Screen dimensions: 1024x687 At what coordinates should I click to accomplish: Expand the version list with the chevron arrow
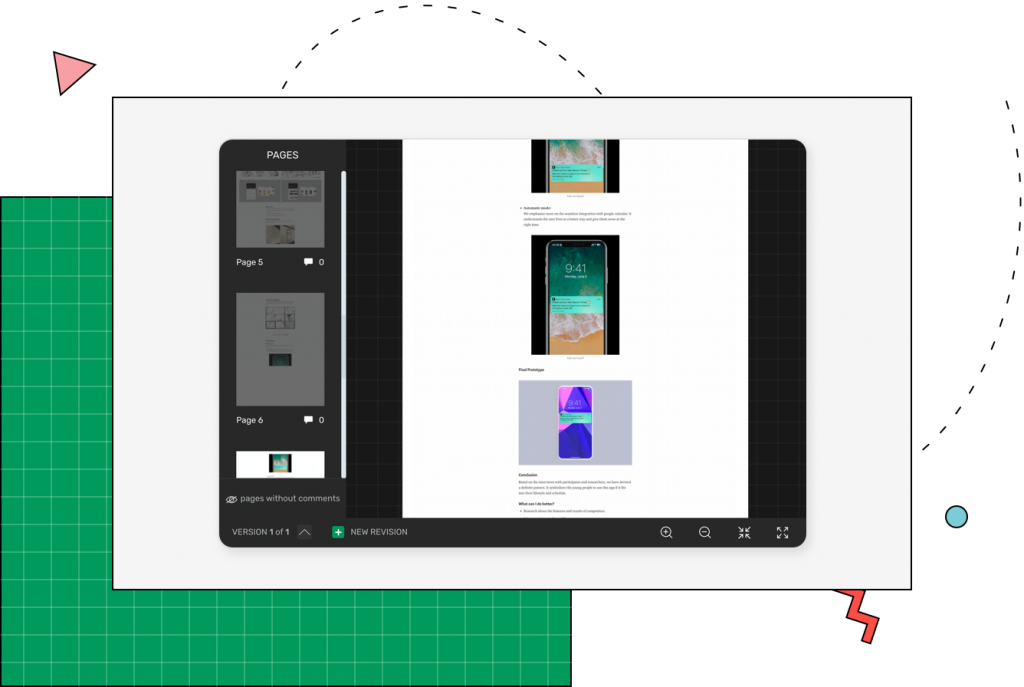click(x=305, y=532)
